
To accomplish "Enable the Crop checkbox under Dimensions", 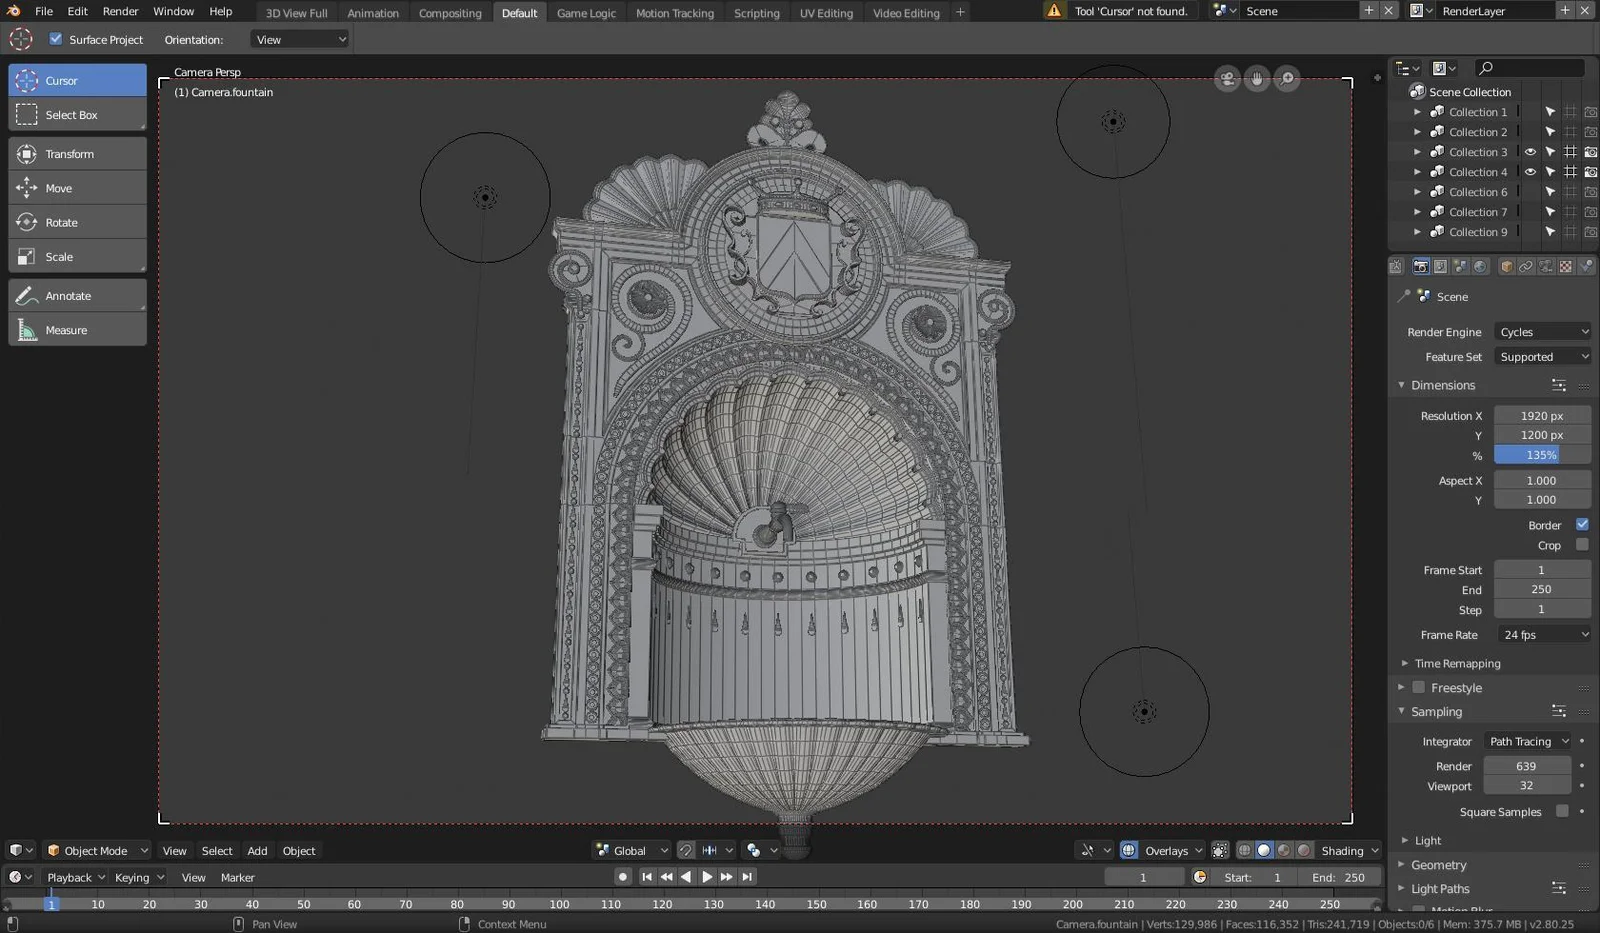I will tap(1581, 545).
